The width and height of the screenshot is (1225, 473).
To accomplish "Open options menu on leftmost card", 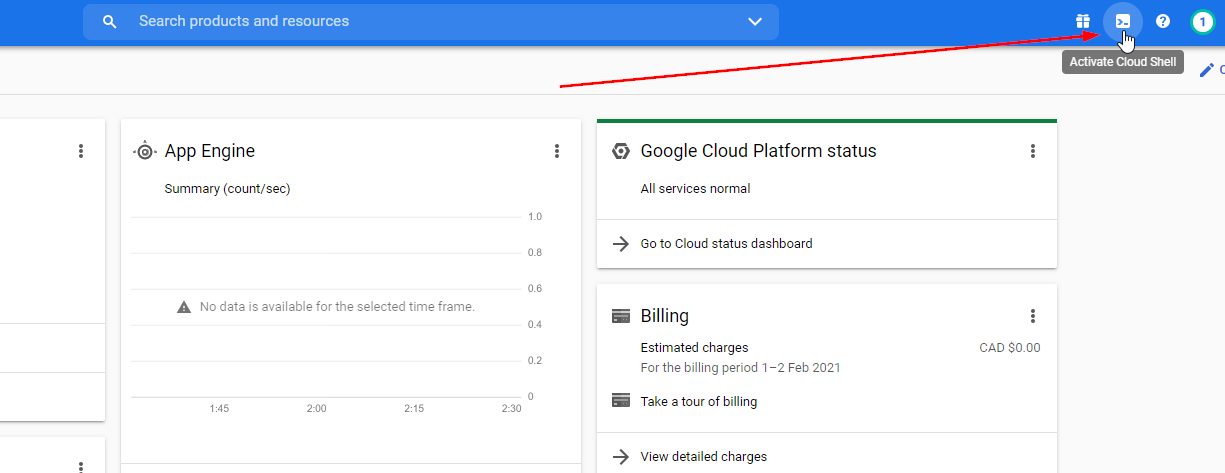I will pos(81,151).
